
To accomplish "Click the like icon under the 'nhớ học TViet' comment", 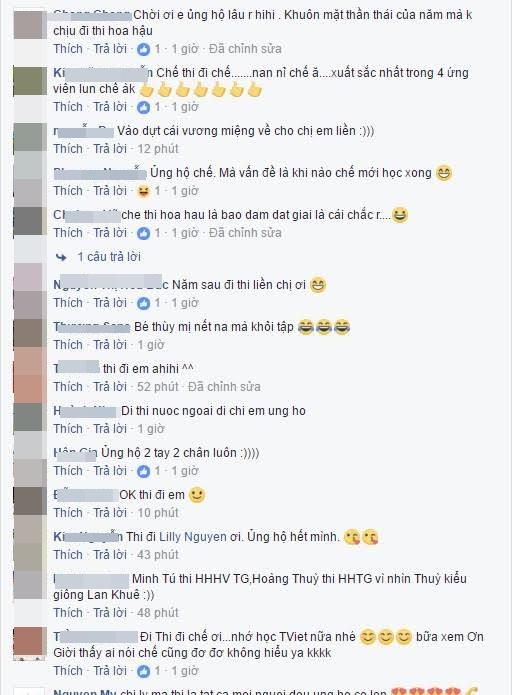I will click(x=143, y=671).
